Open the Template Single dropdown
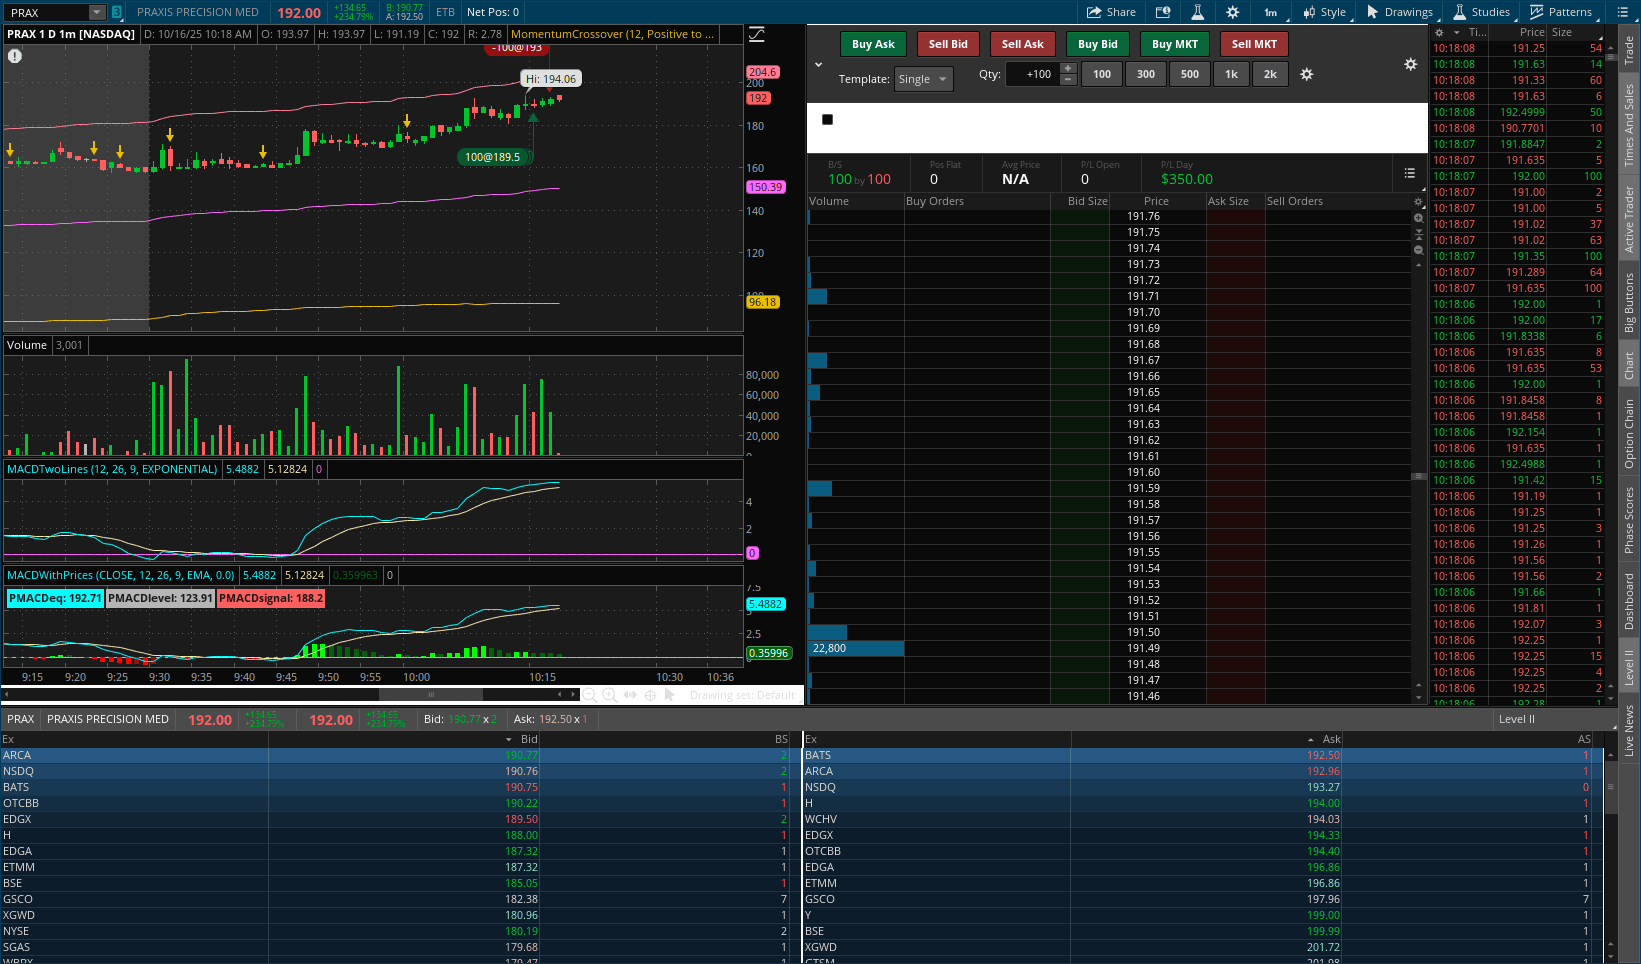The height and width of the screenshot is (964, 1641). tap(923, 79)
